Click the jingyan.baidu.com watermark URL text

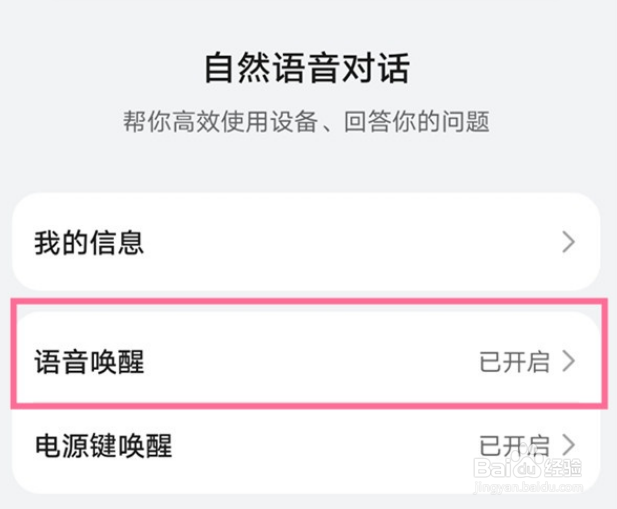tap(526, 489)
